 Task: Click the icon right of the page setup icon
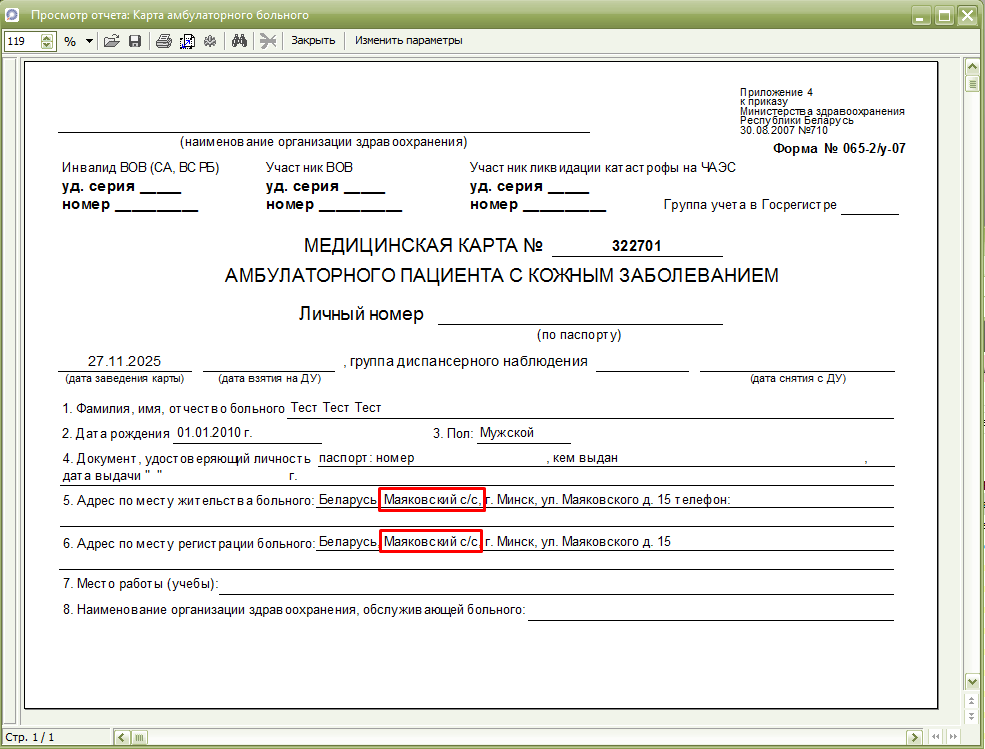pos(209,41)
